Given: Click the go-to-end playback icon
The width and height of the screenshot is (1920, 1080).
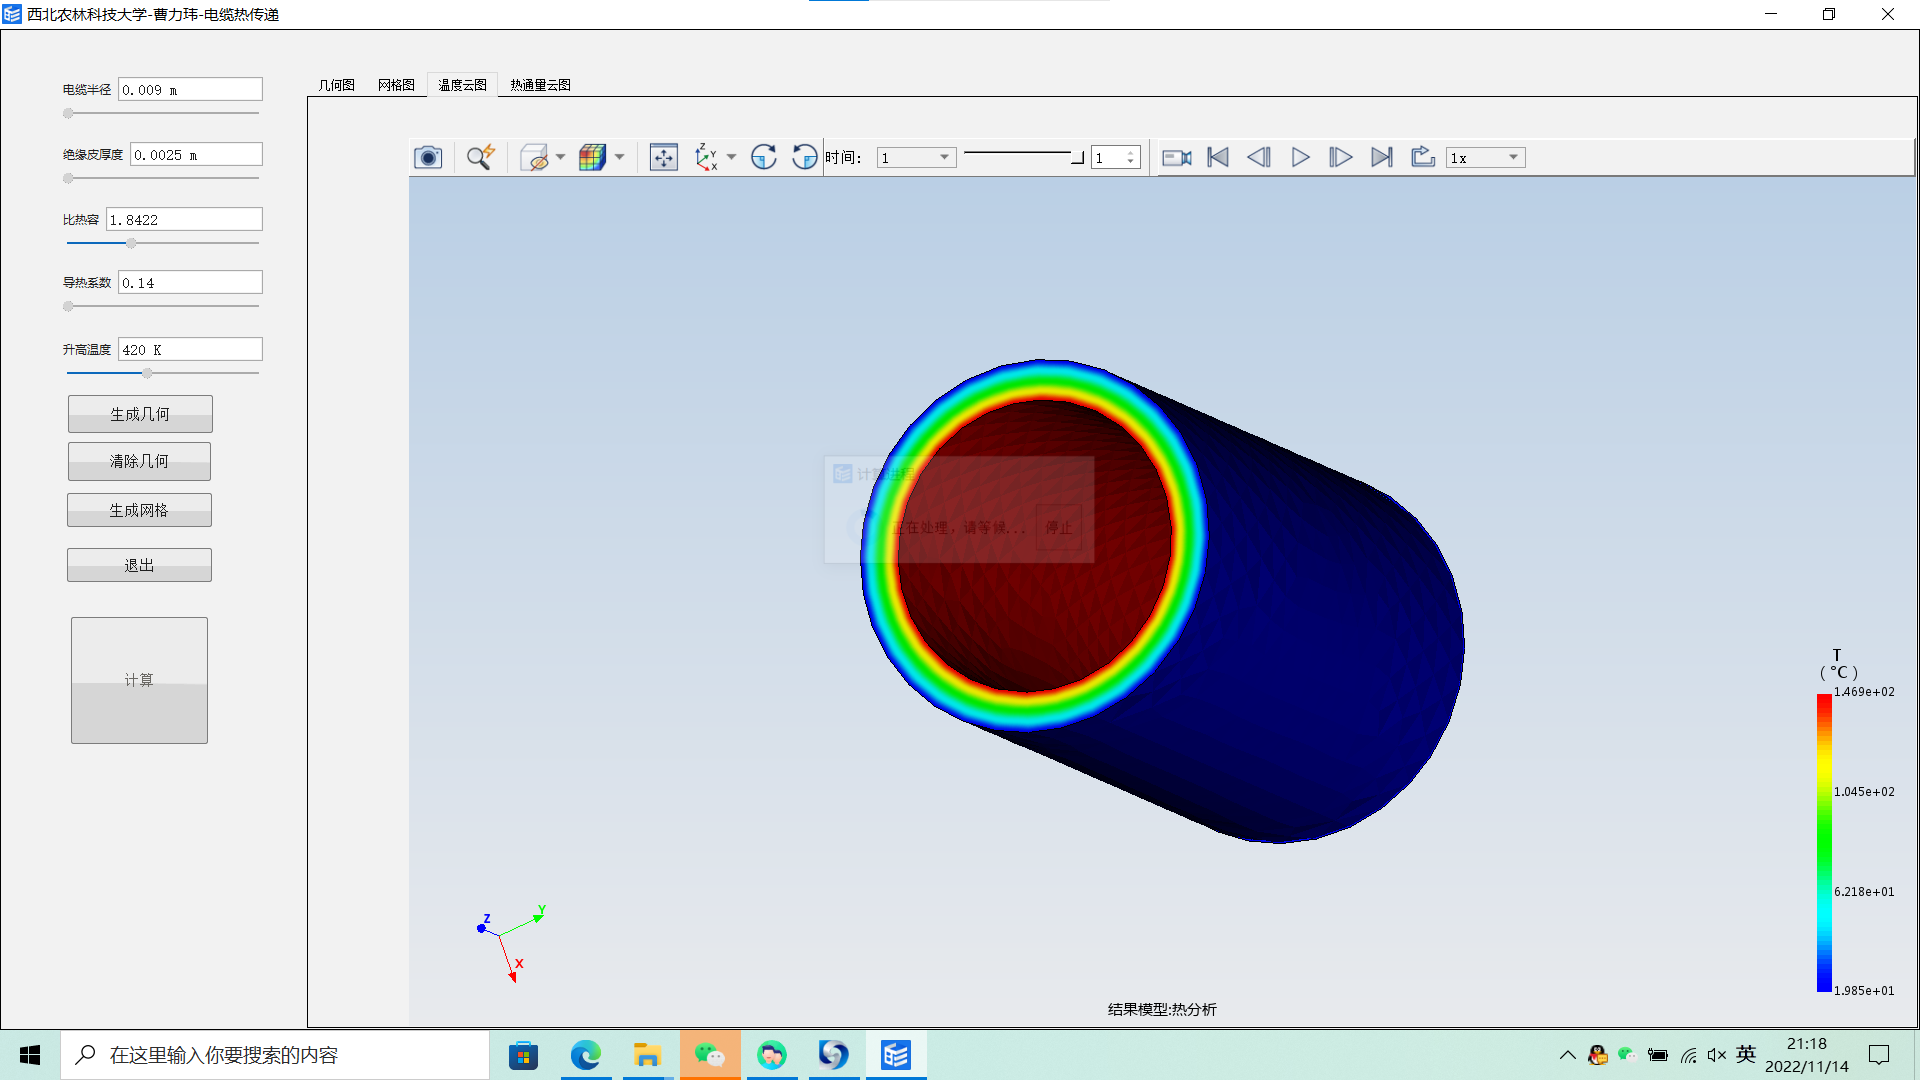Looking at the screenshot, I should (x=1381, y=157).
